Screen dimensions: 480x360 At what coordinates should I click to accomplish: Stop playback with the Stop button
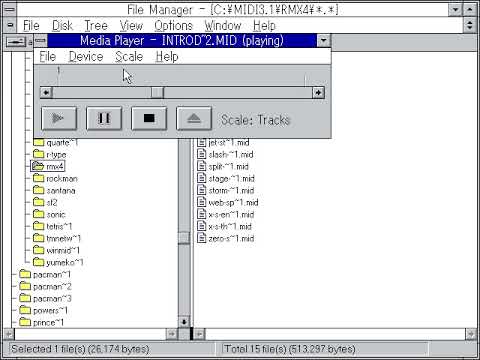point(149,118)
